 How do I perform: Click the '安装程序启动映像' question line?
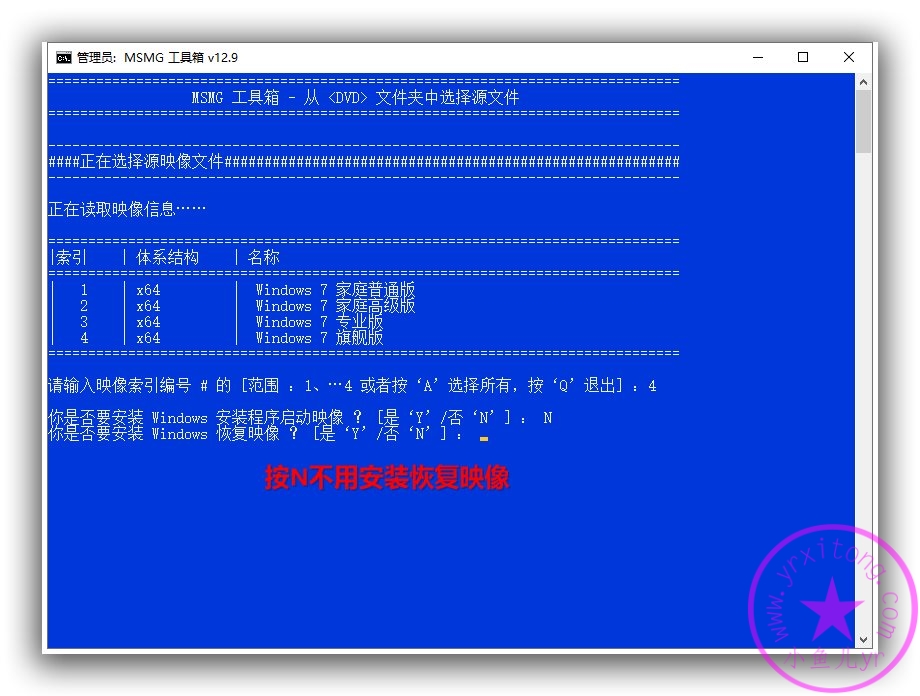coord(300,417)
